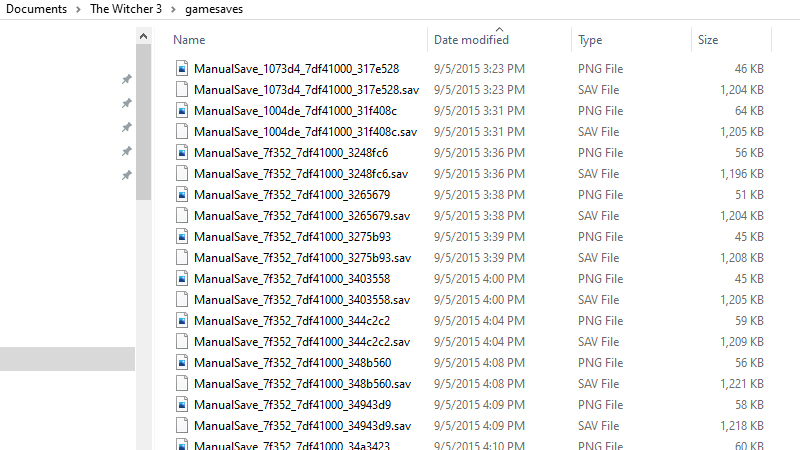Click PNG icon of ManualSave_7f352_7df41000_3265679
The height and width of the screenshot is (450, 800).
click(x=182, y=194)
